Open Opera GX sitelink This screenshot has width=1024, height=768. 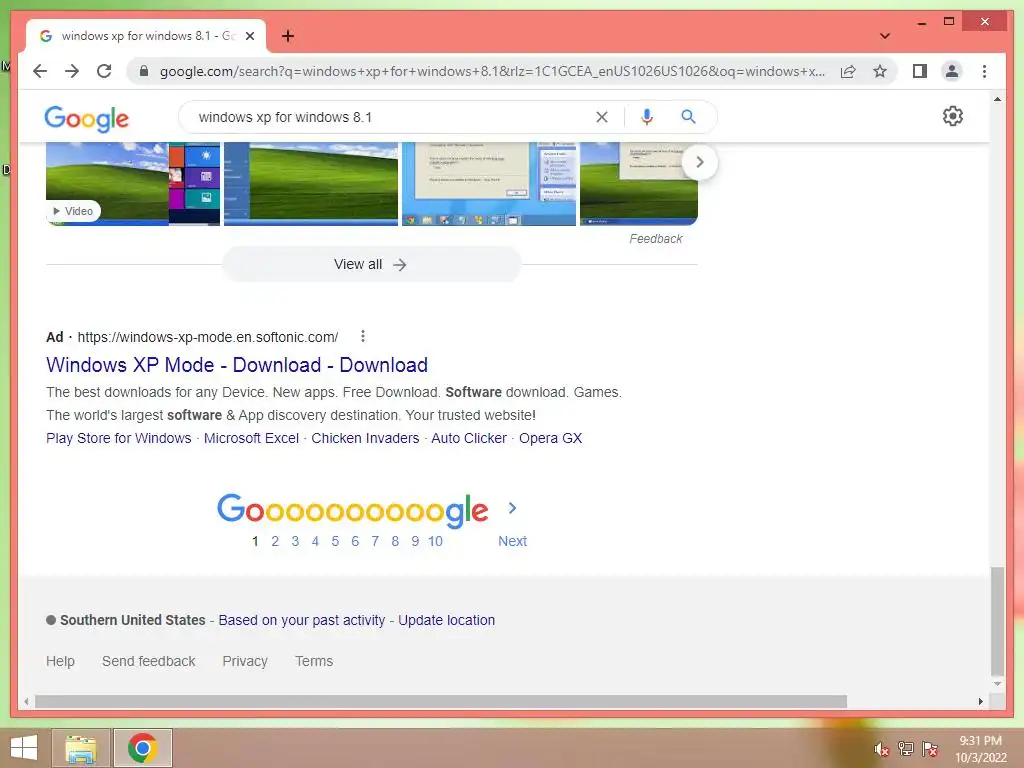click(551, 438)
